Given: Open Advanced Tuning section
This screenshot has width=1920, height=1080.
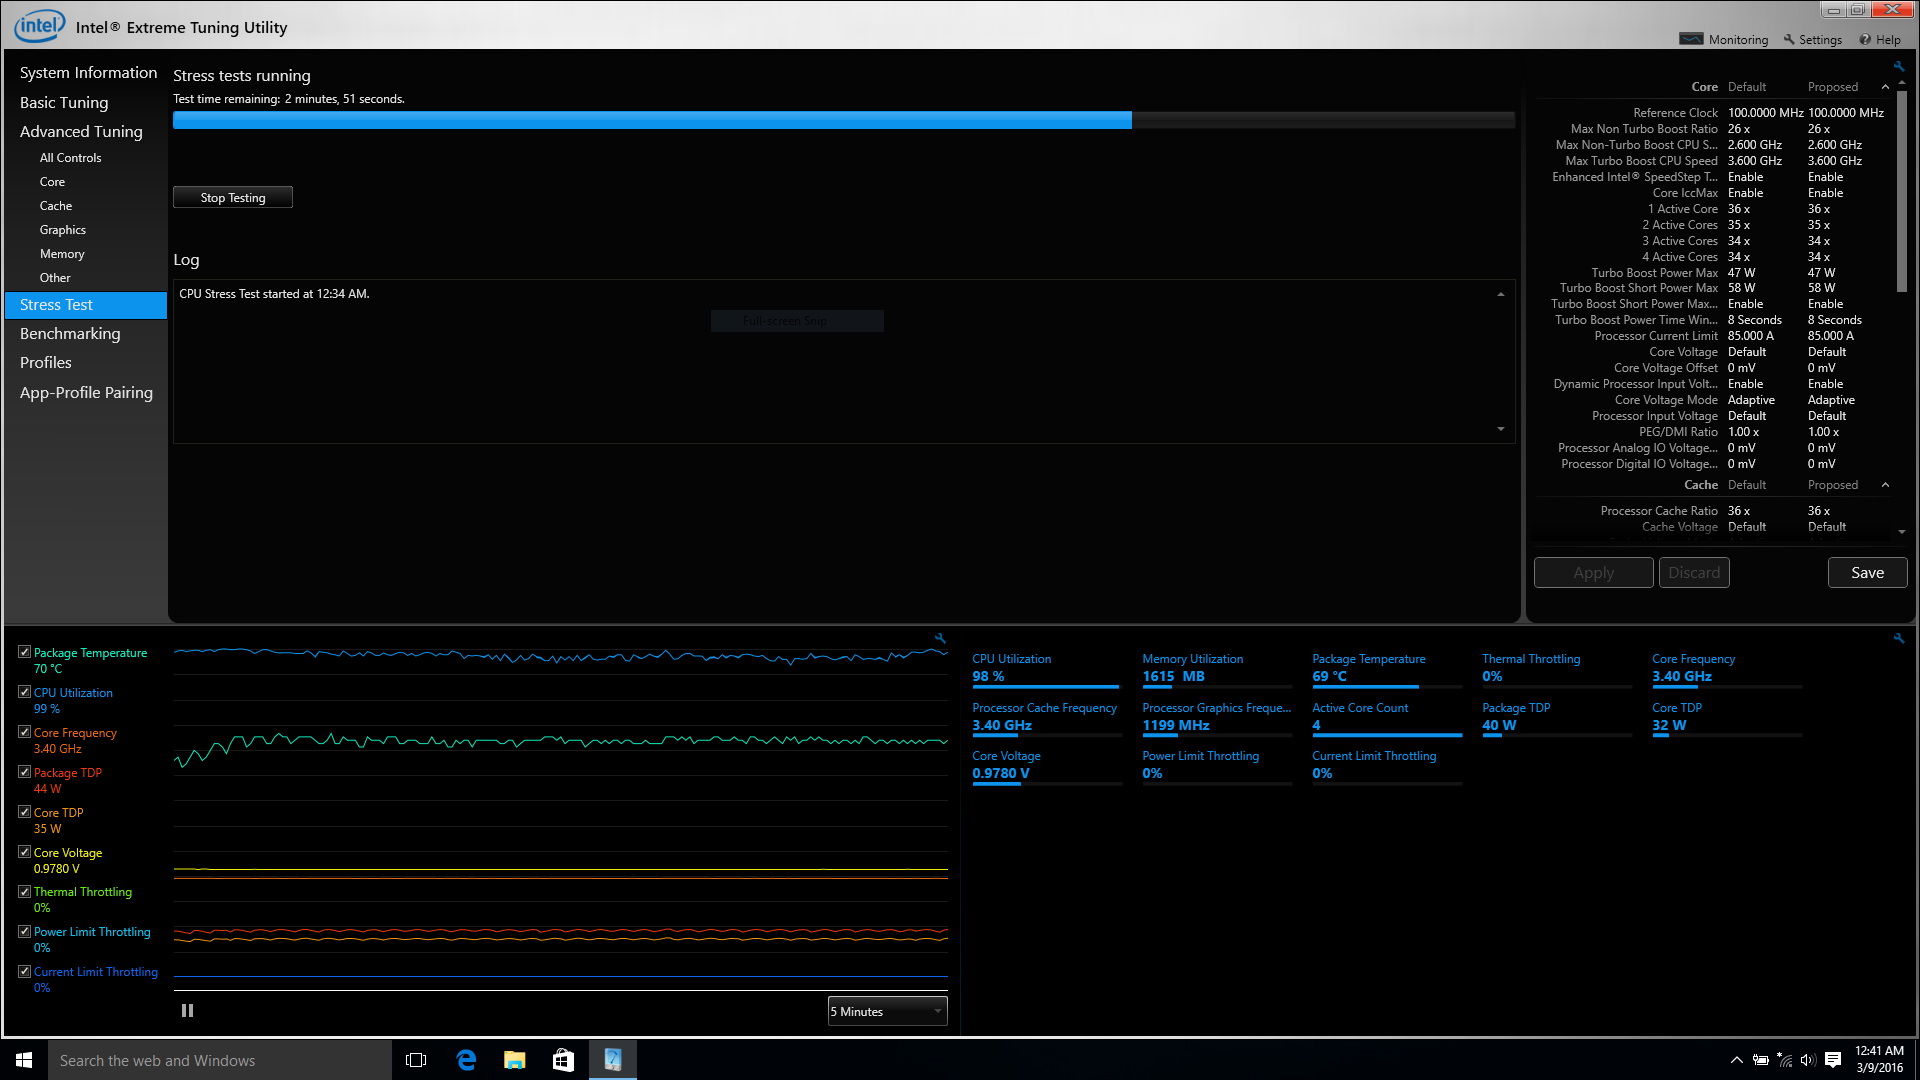Looking at the screenshot, I should click(81, 131).
